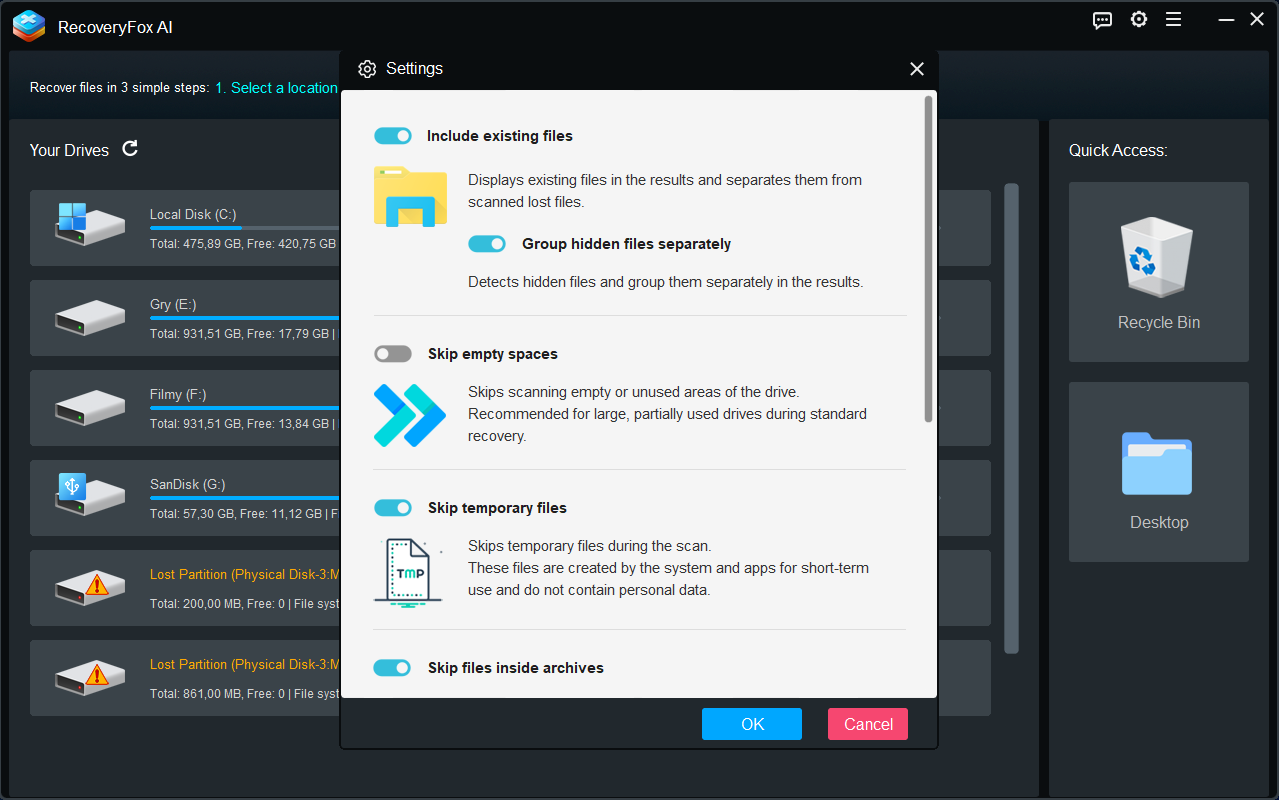Click Local Disk (C:) usage bar
The height and width of the screenshot is (800, 1279).
(x=245, y=228)
